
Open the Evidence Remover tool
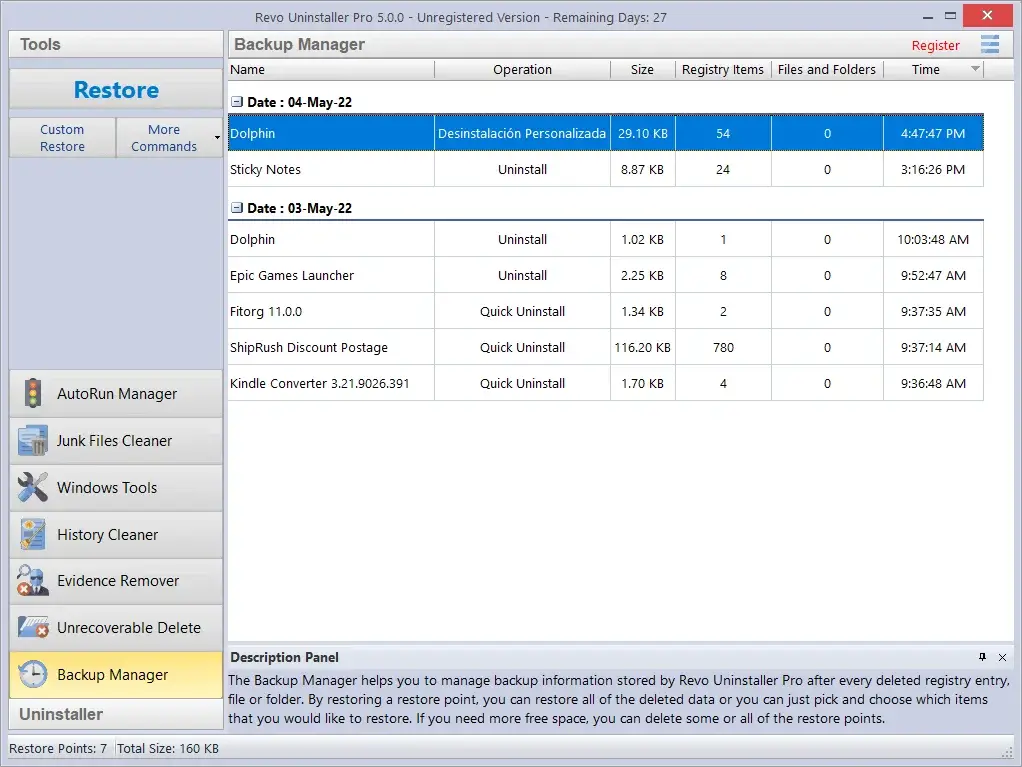[x=115, y=581]
